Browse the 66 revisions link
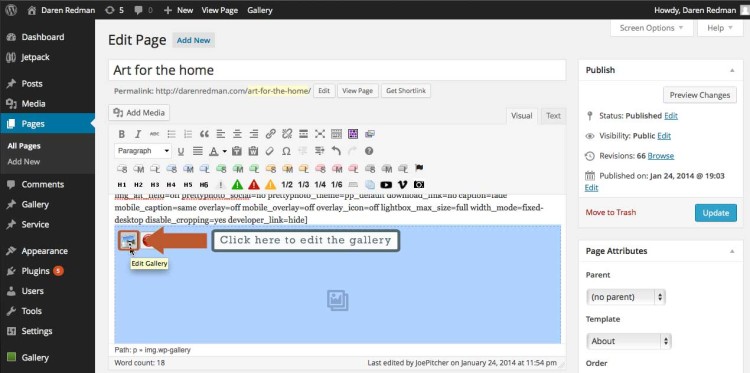The height and width of the screenshot is (373, 750). tap(661, 156)
